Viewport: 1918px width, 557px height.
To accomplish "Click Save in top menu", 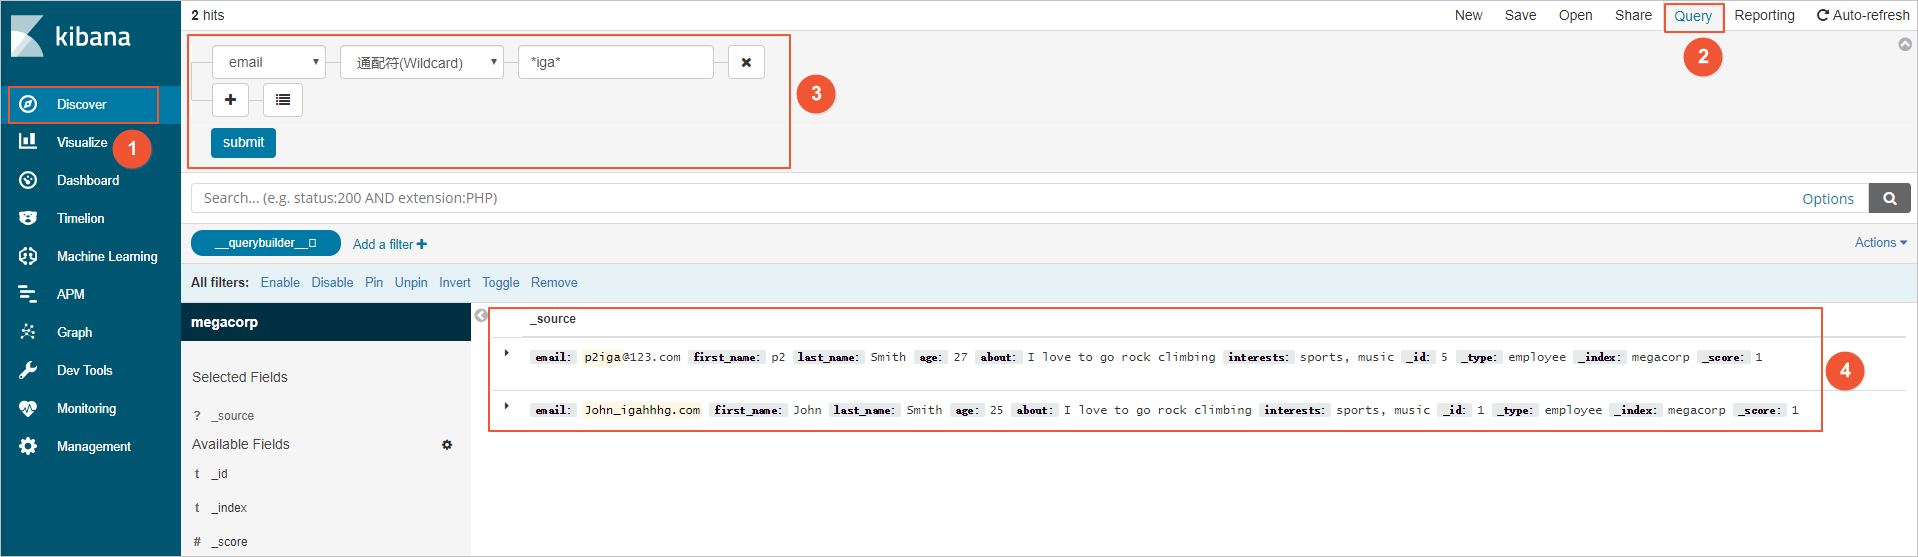I will pyautogui.click(x=1520, y=15).
